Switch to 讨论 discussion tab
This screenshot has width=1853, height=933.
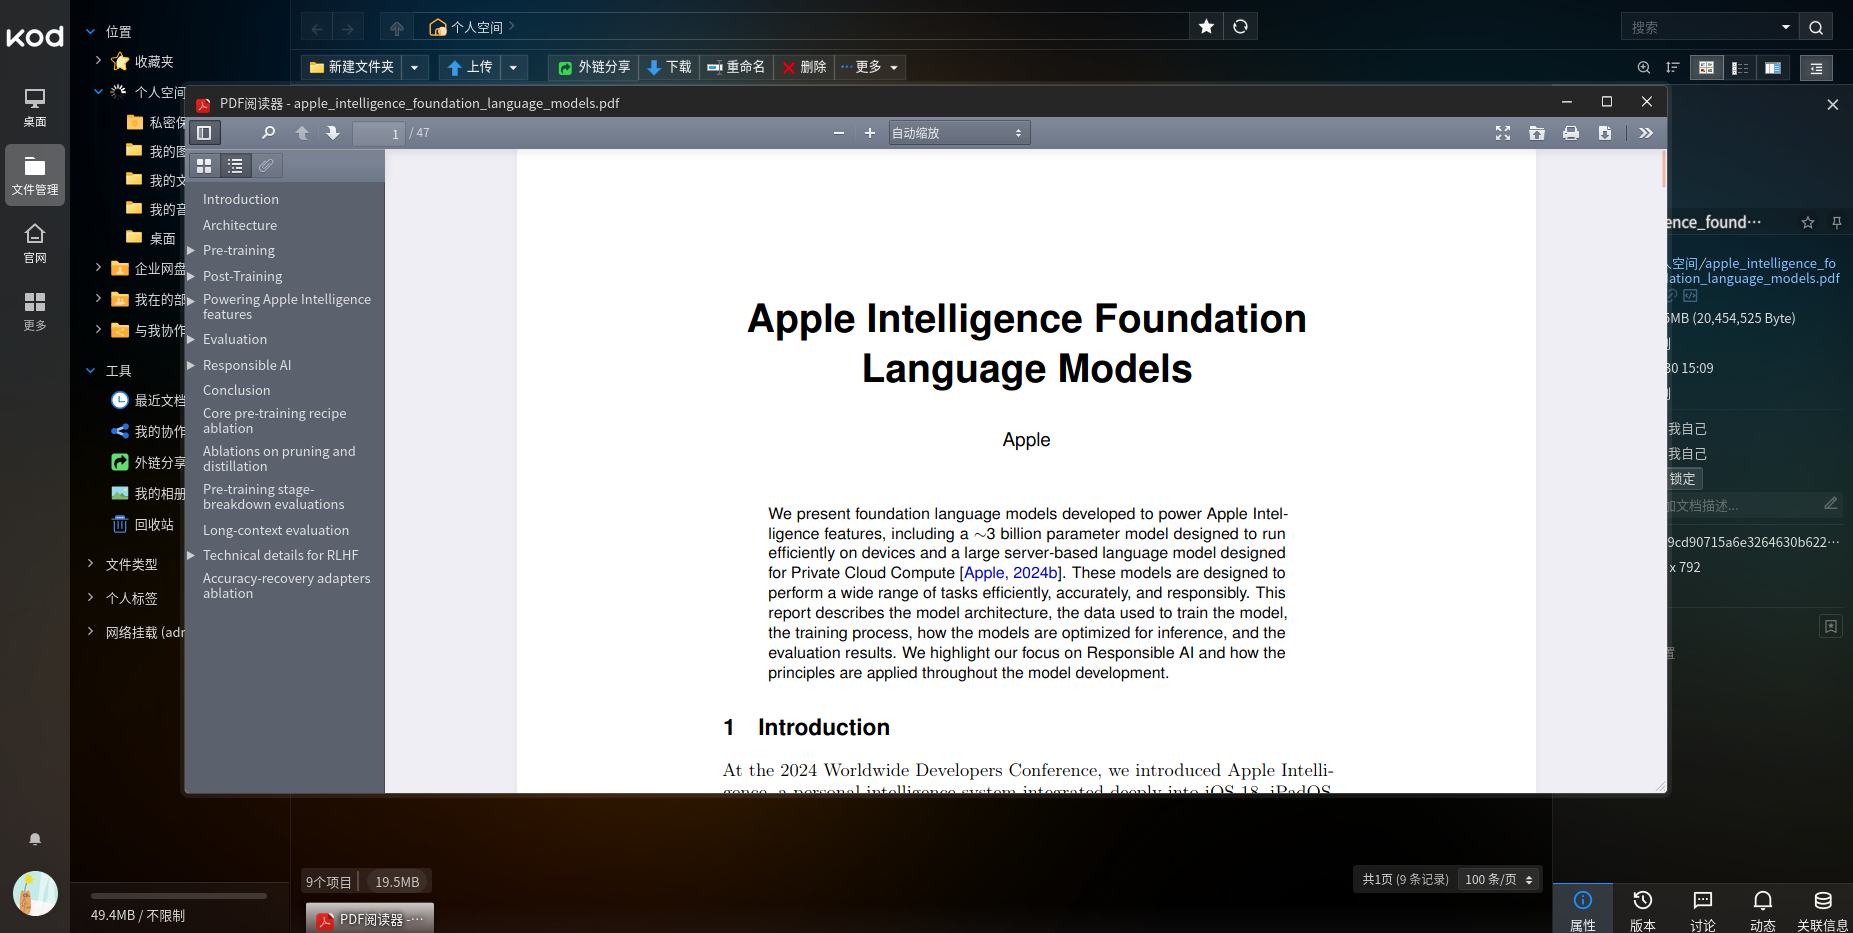[x=1703, y=909]
